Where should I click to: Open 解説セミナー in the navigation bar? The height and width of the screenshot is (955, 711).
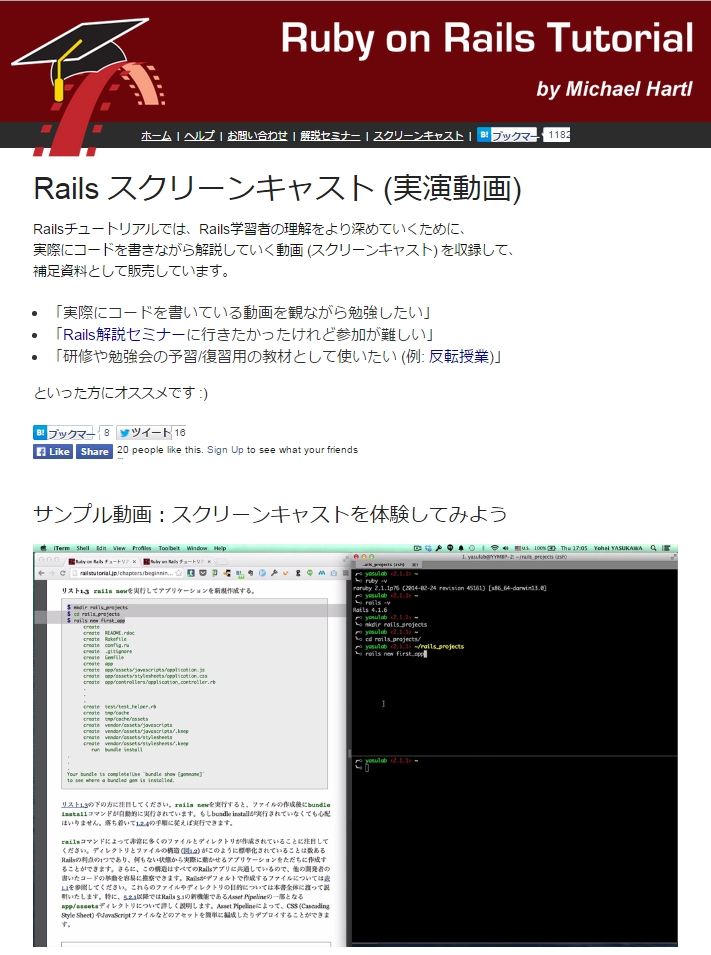pos(330,135)
